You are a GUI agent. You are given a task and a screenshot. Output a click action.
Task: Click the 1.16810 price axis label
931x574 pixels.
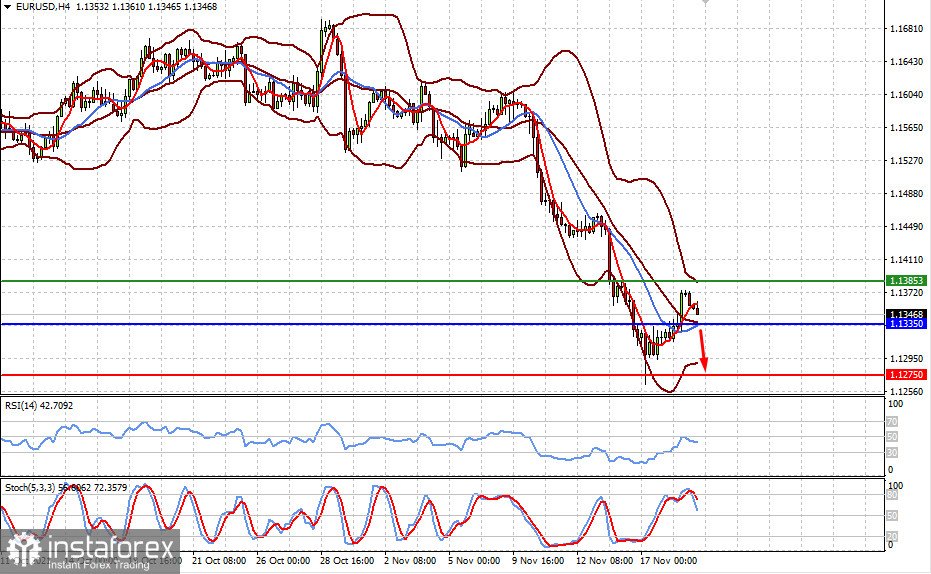click(907, 28)
